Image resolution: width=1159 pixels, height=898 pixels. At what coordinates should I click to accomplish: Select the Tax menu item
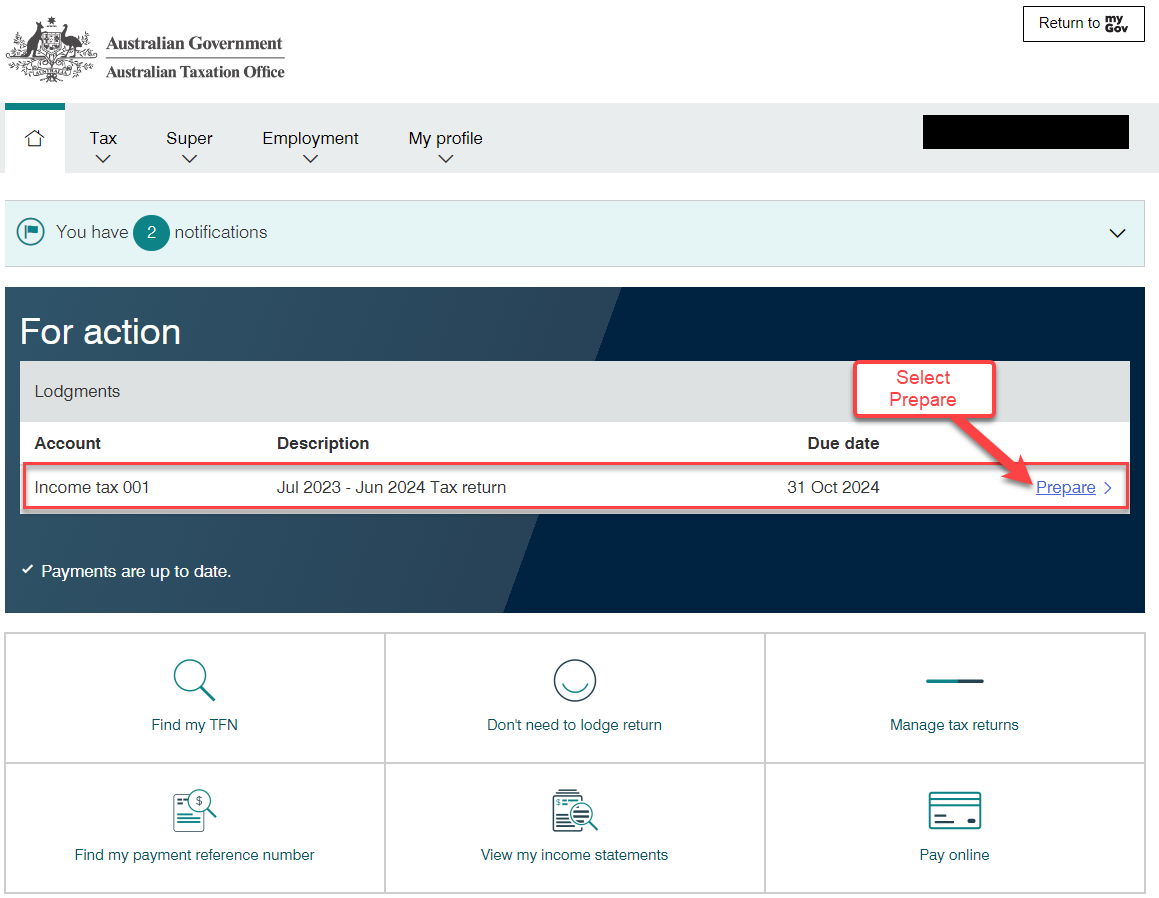tap(103, 138)
